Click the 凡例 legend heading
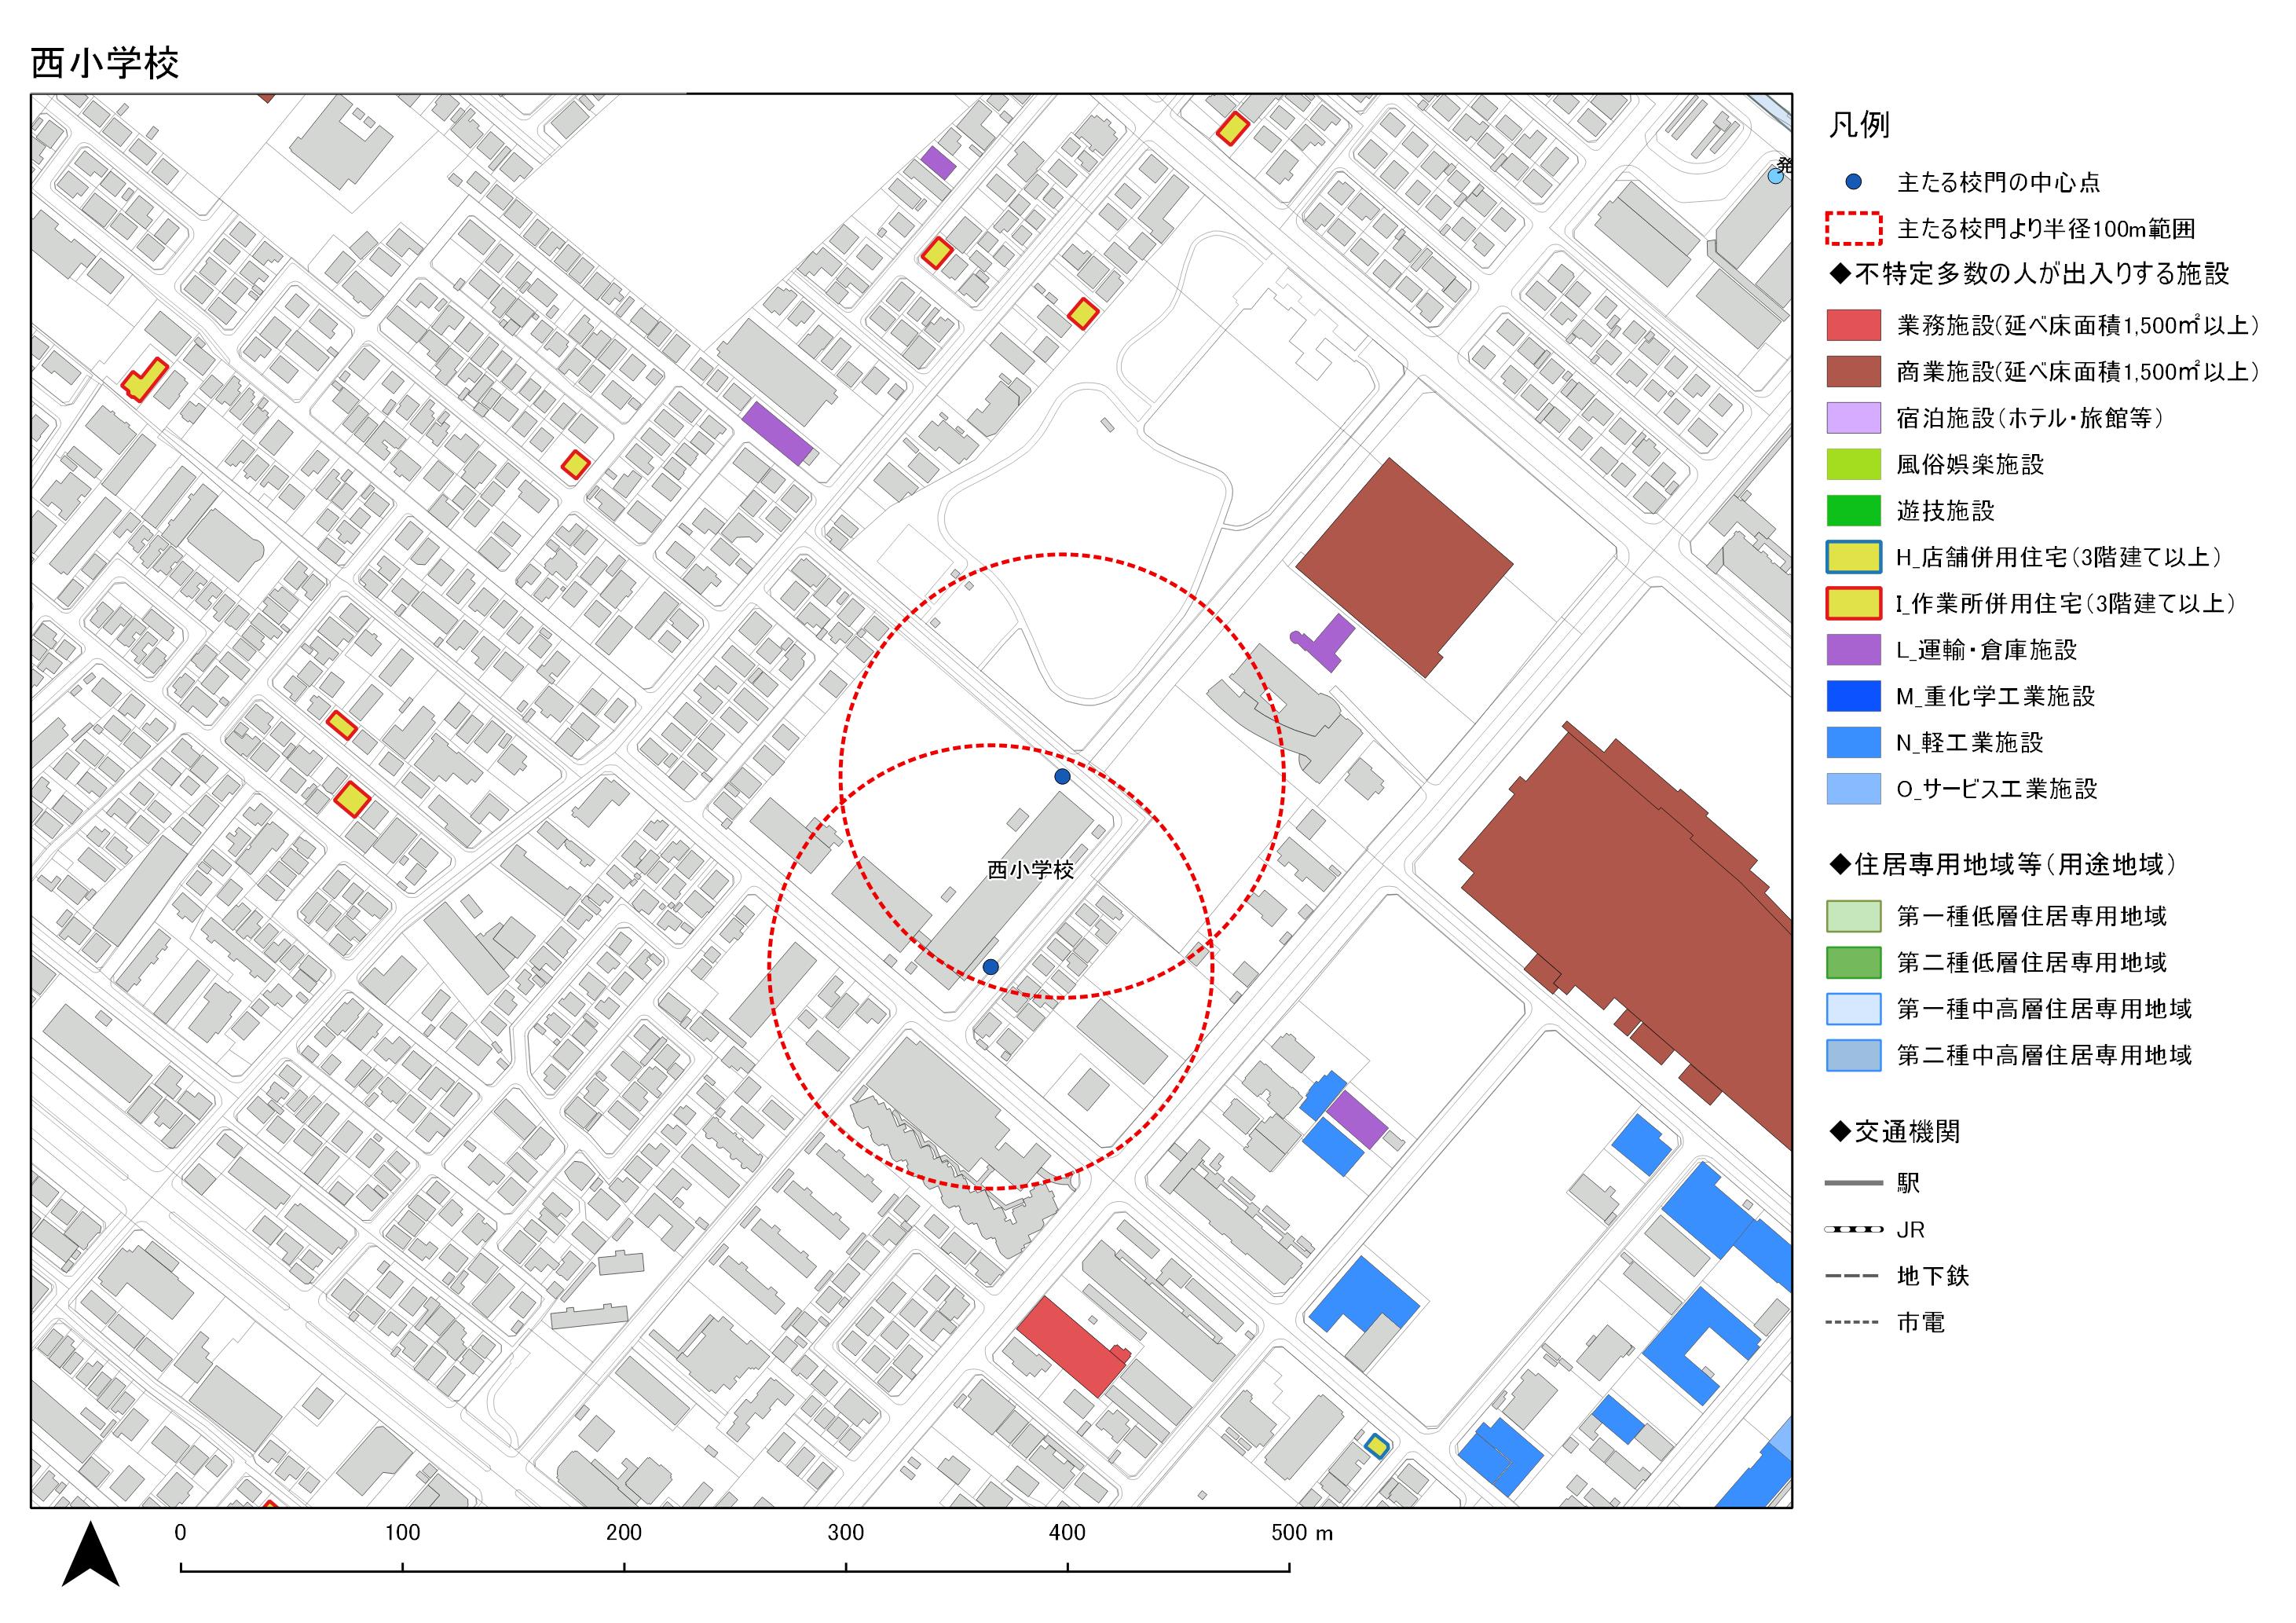 1859,125
